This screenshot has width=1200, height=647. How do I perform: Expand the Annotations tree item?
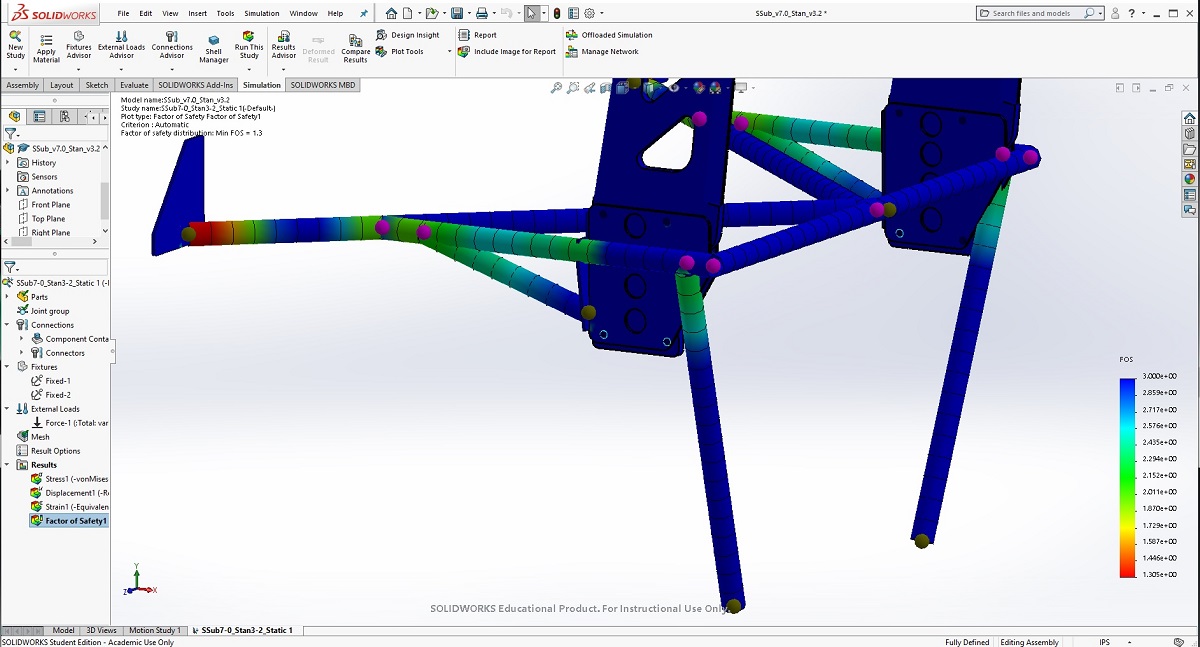click(x=8, y=190)
